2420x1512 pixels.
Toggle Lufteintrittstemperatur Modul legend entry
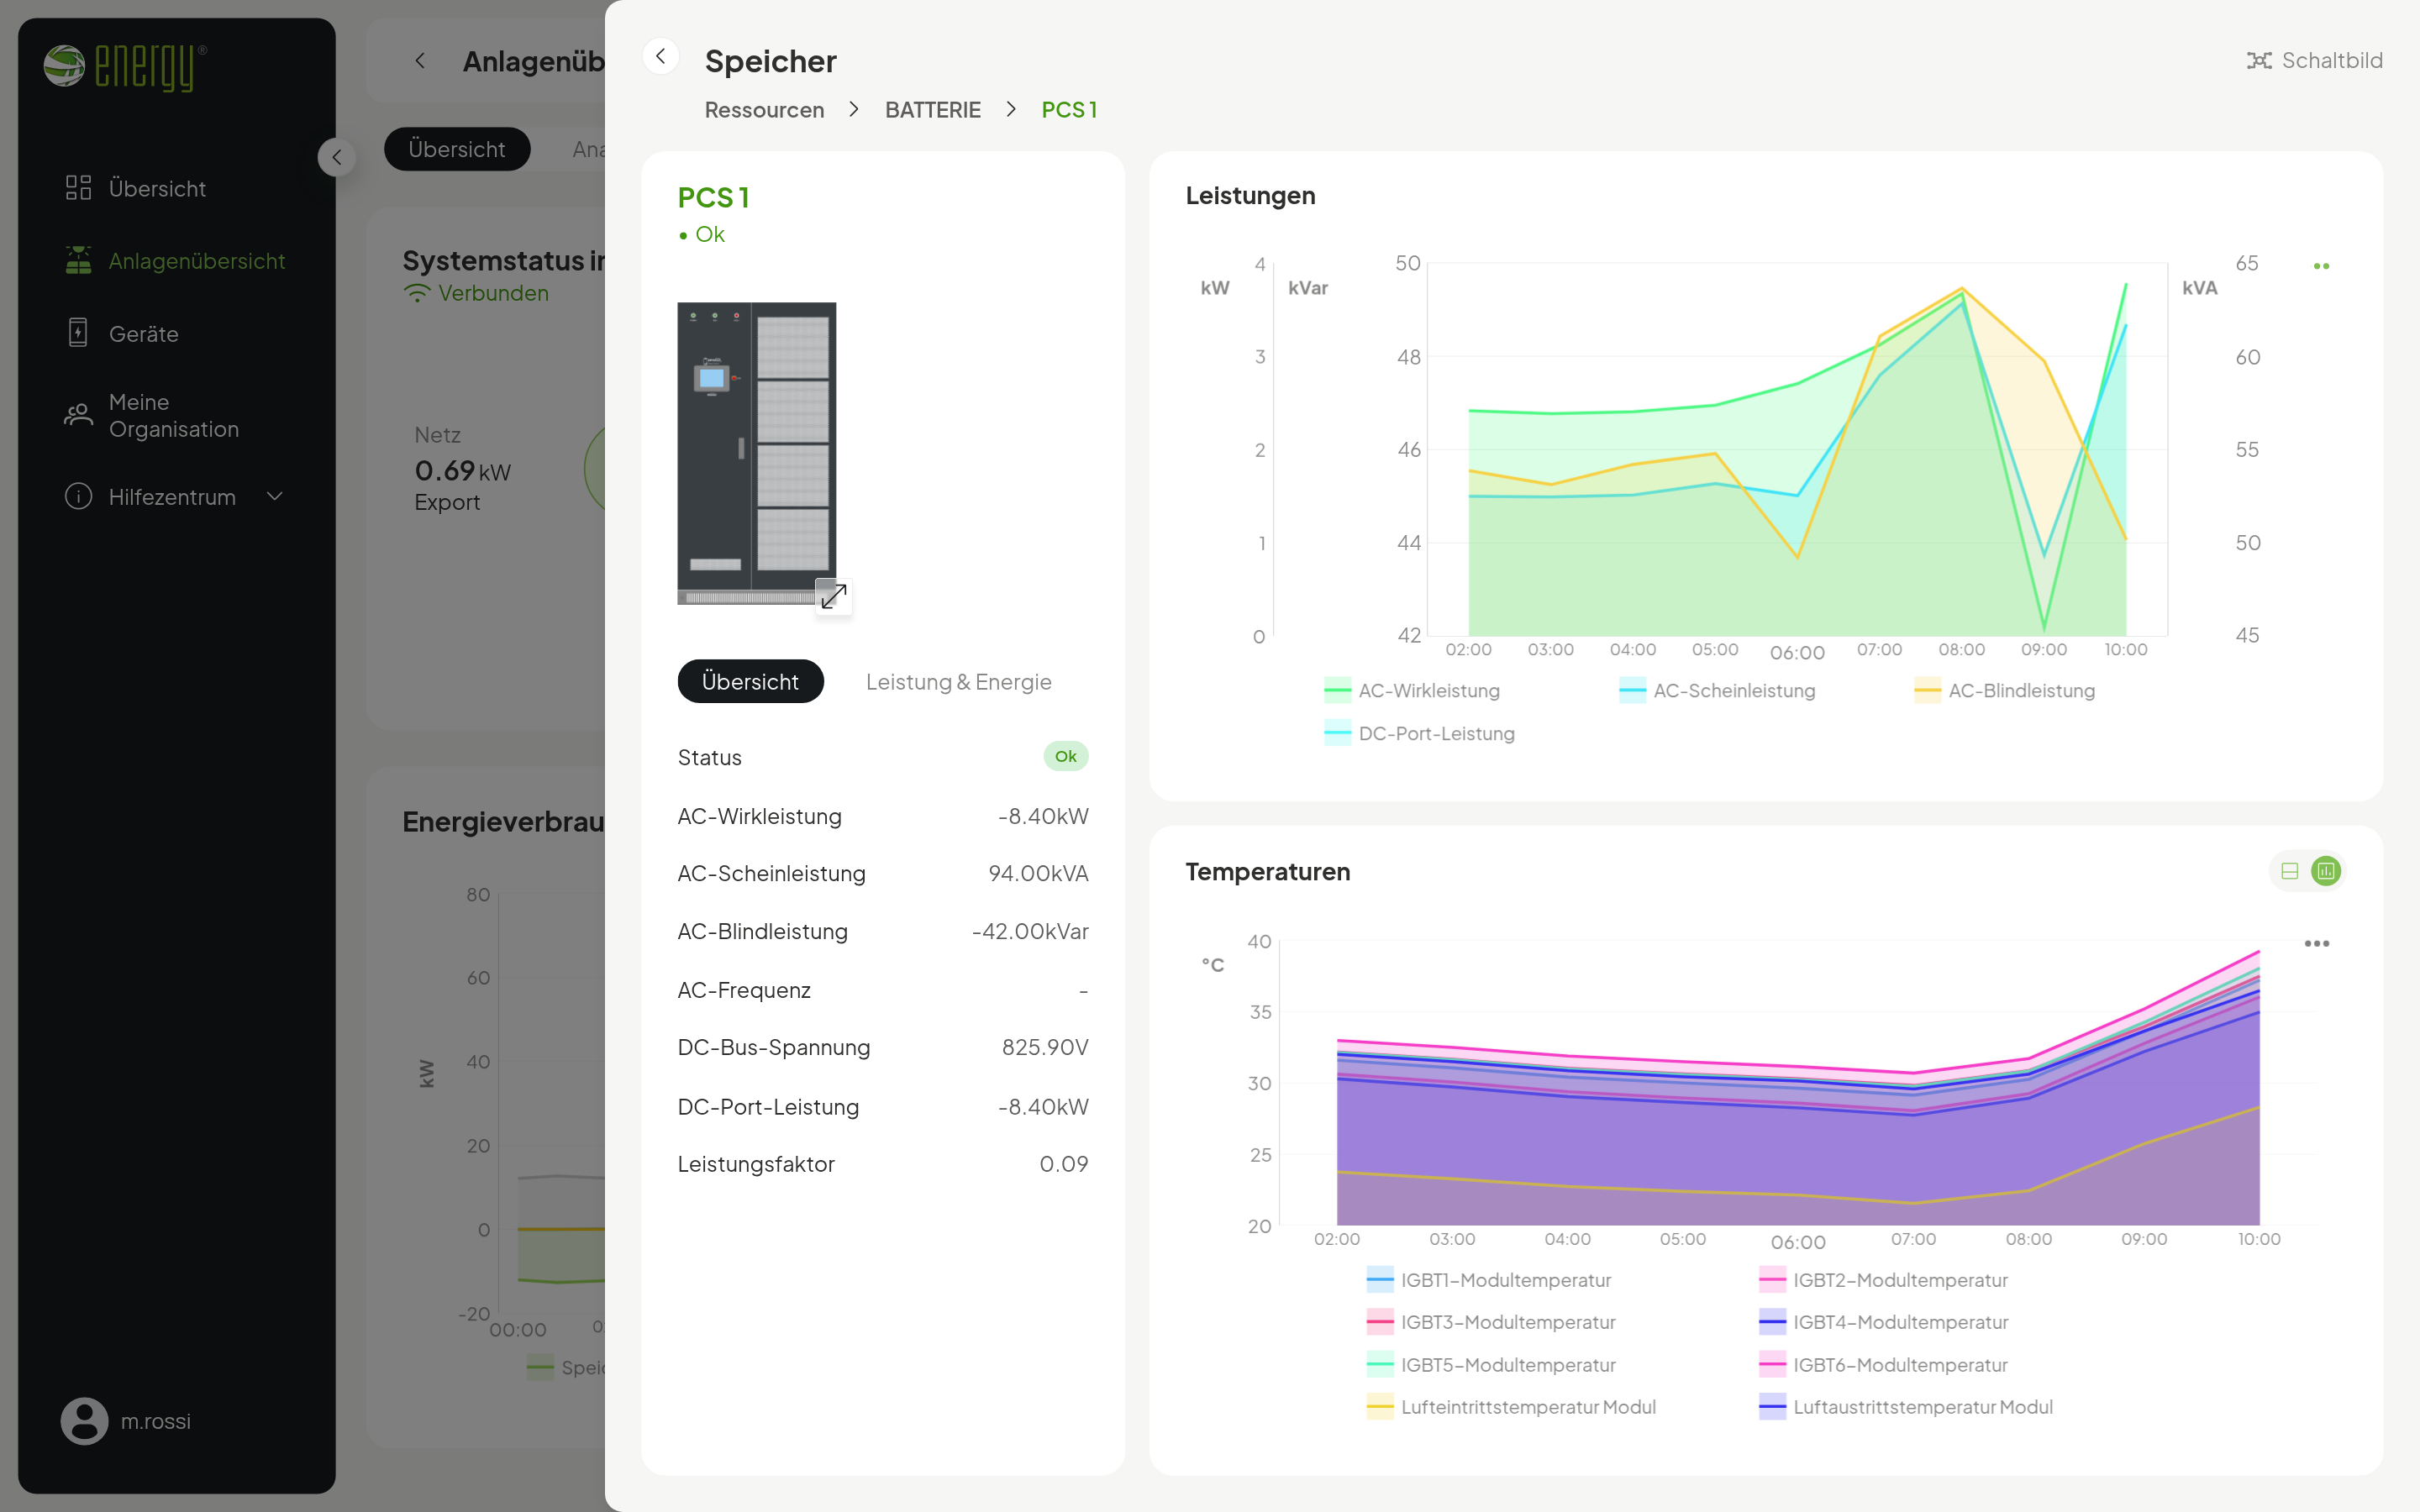click(x=1510, y=1407)
